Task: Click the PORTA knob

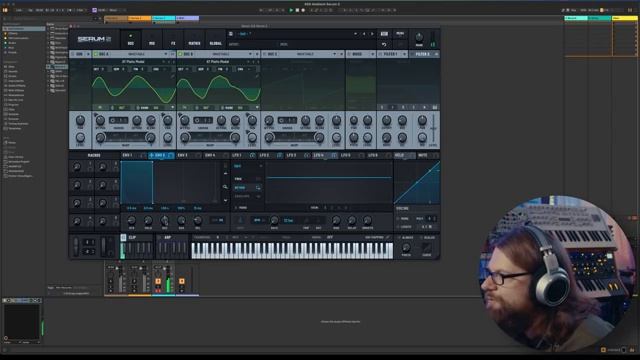Action: point(406,248)
